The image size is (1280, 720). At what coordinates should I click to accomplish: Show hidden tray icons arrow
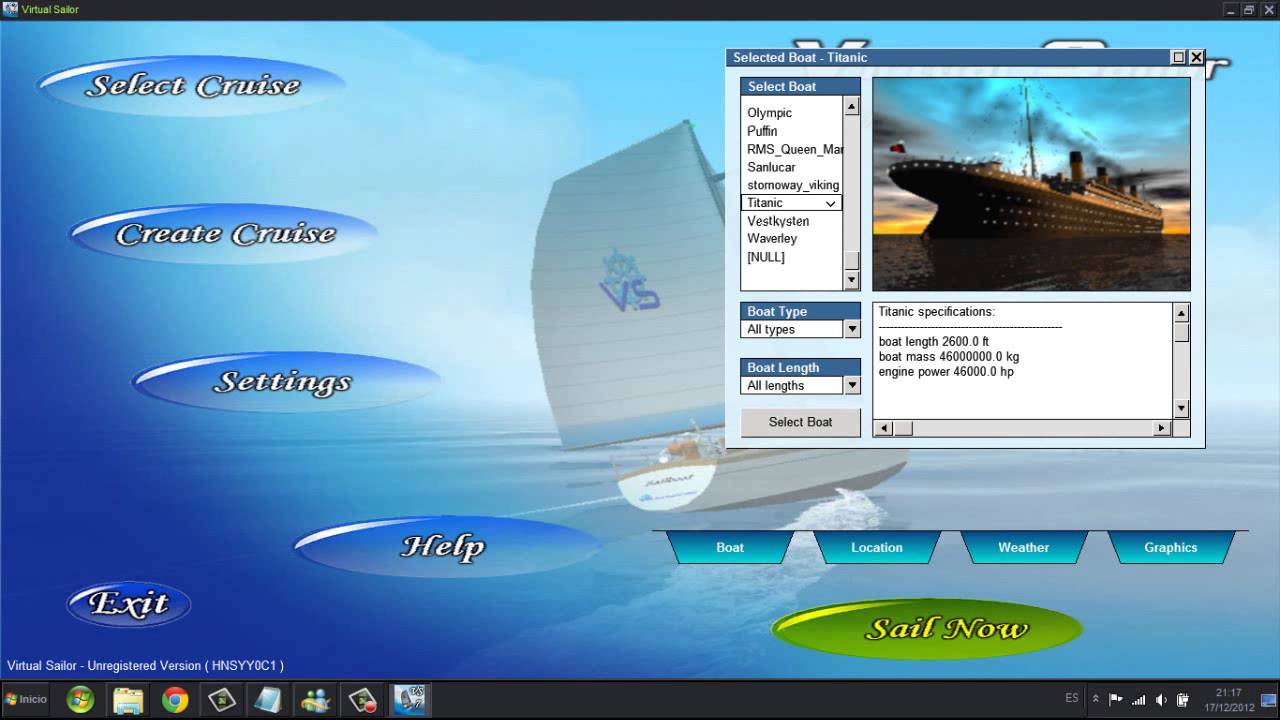pos(1096,699)
